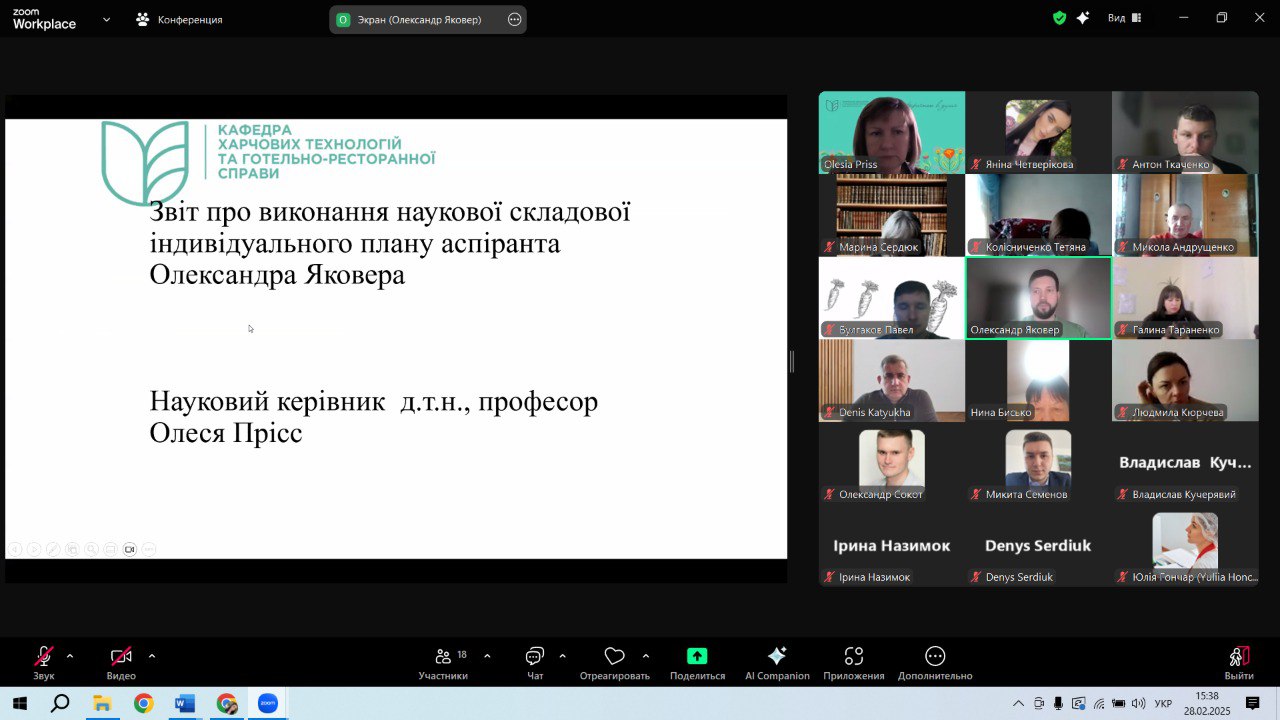Screen dimensions: 1280x720
Task: Select Антон Ткаченко video tile
Action: [x=1185, y=132]
